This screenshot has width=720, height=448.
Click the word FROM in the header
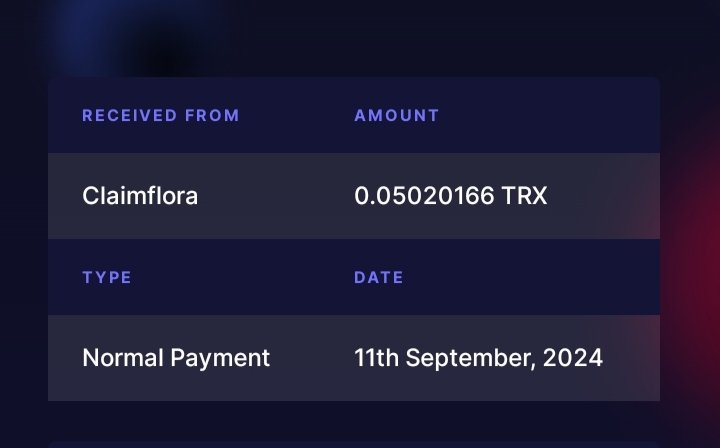click(212, 115)
